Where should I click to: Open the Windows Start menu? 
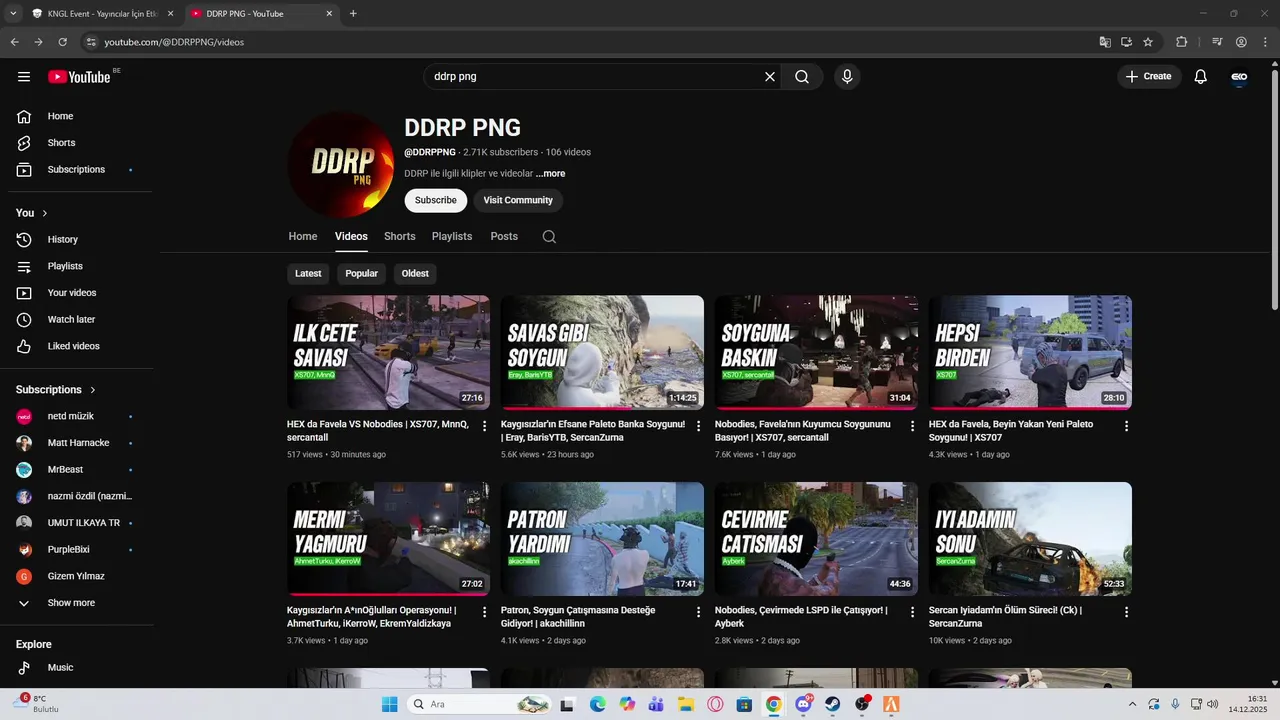[389, 704]
